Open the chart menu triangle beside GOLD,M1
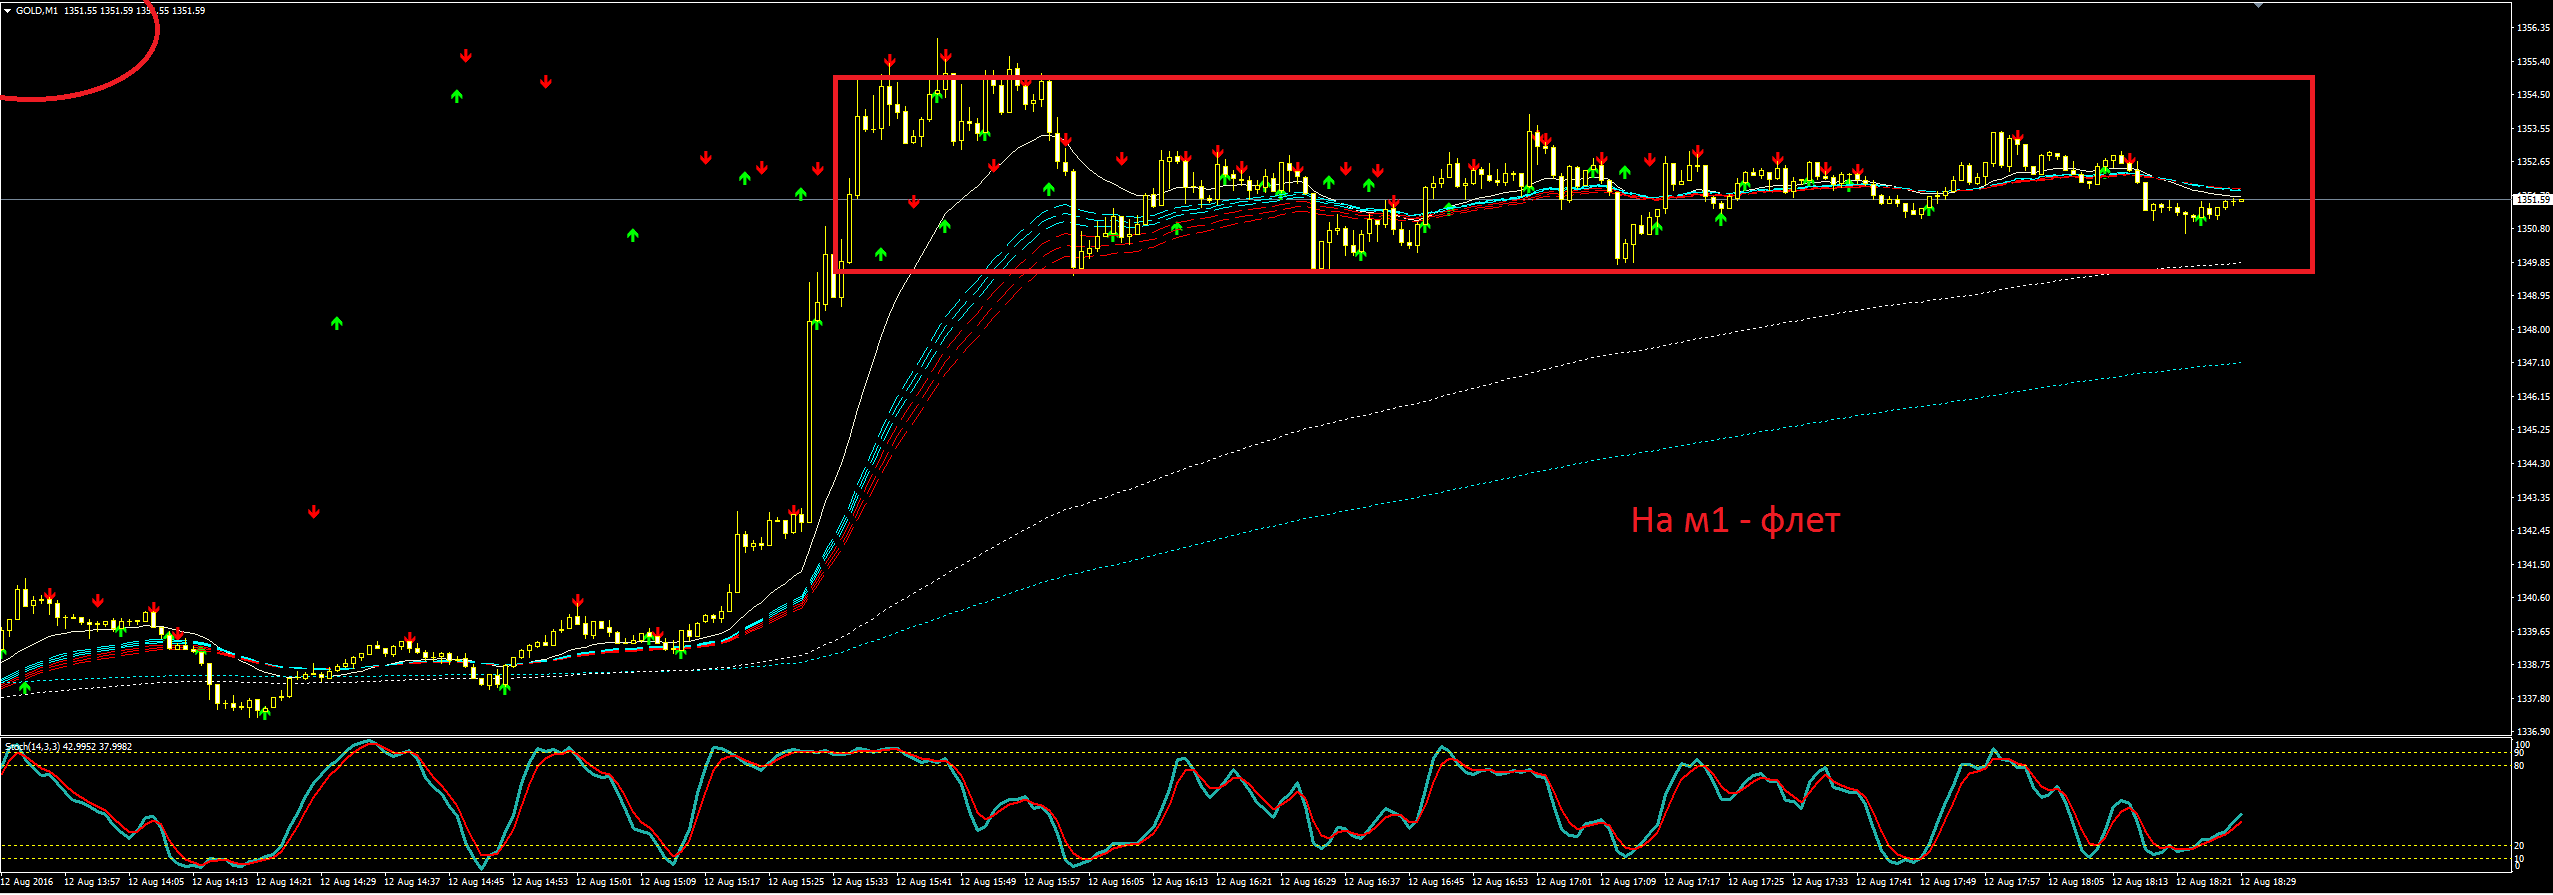Viewport: 2553px width, 895px height. [x=7, y=11]
